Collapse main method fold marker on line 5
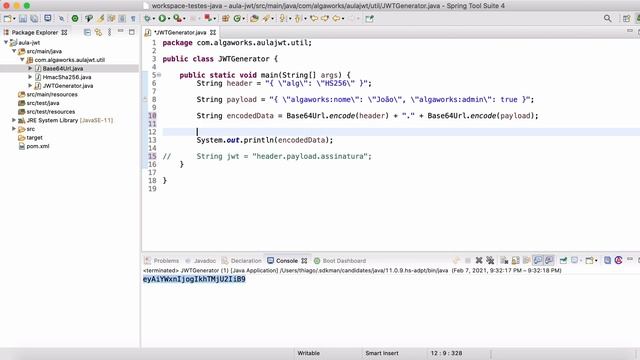Viewport: 640px width, 360px height. point(159,75)
